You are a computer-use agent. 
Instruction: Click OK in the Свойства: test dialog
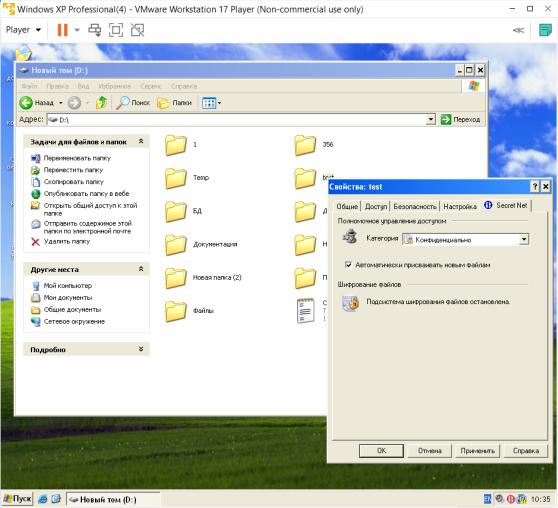pyautogui.click(x=381, y=451)
